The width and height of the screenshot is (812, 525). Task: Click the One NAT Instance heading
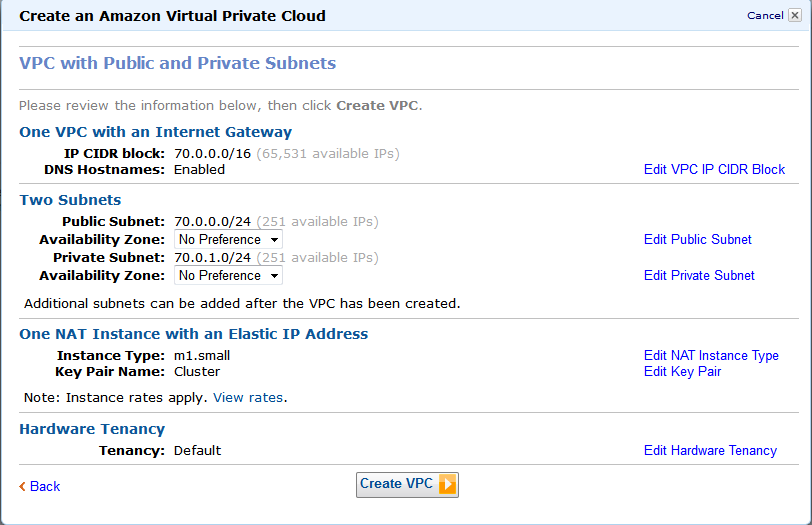click(194, 334)
